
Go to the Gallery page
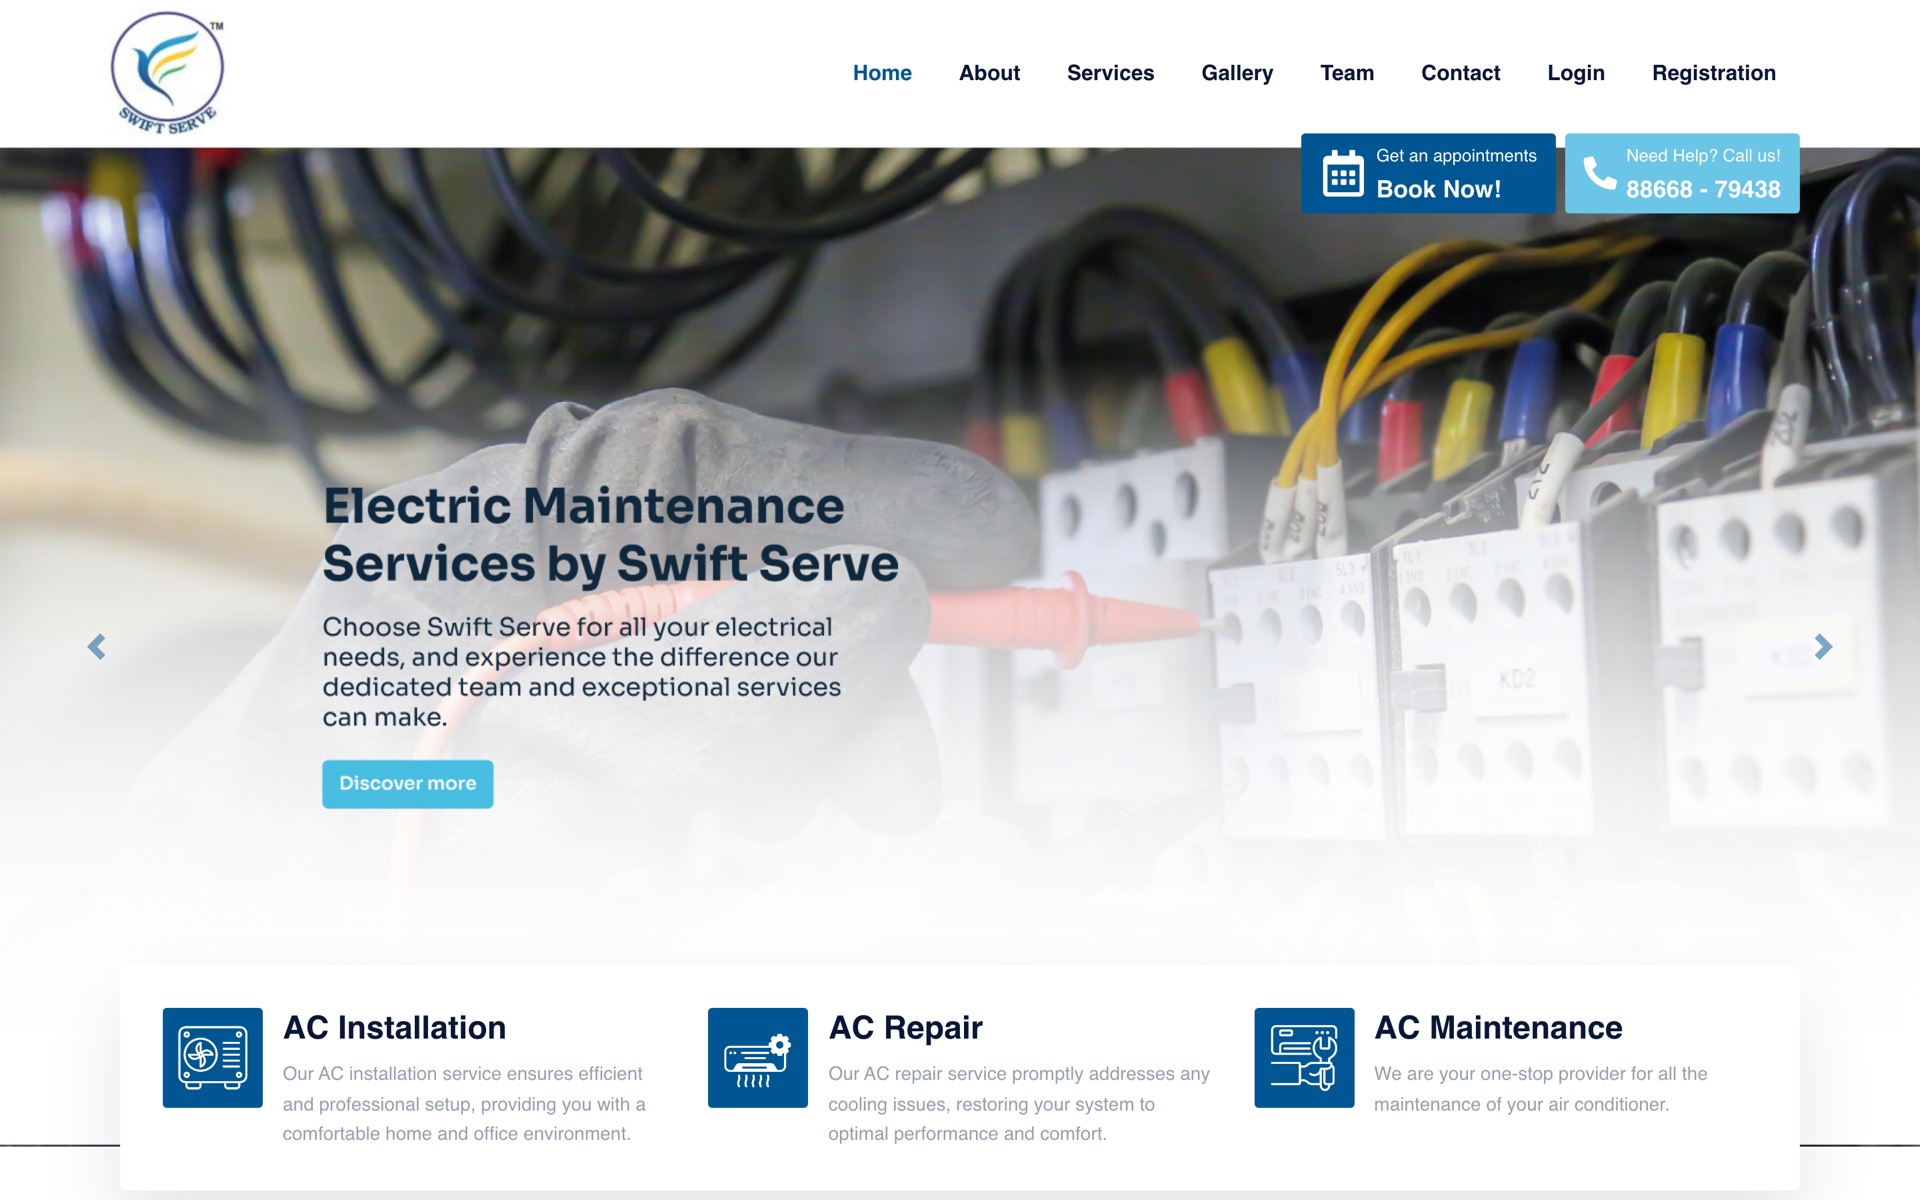tap(1237, 73)
